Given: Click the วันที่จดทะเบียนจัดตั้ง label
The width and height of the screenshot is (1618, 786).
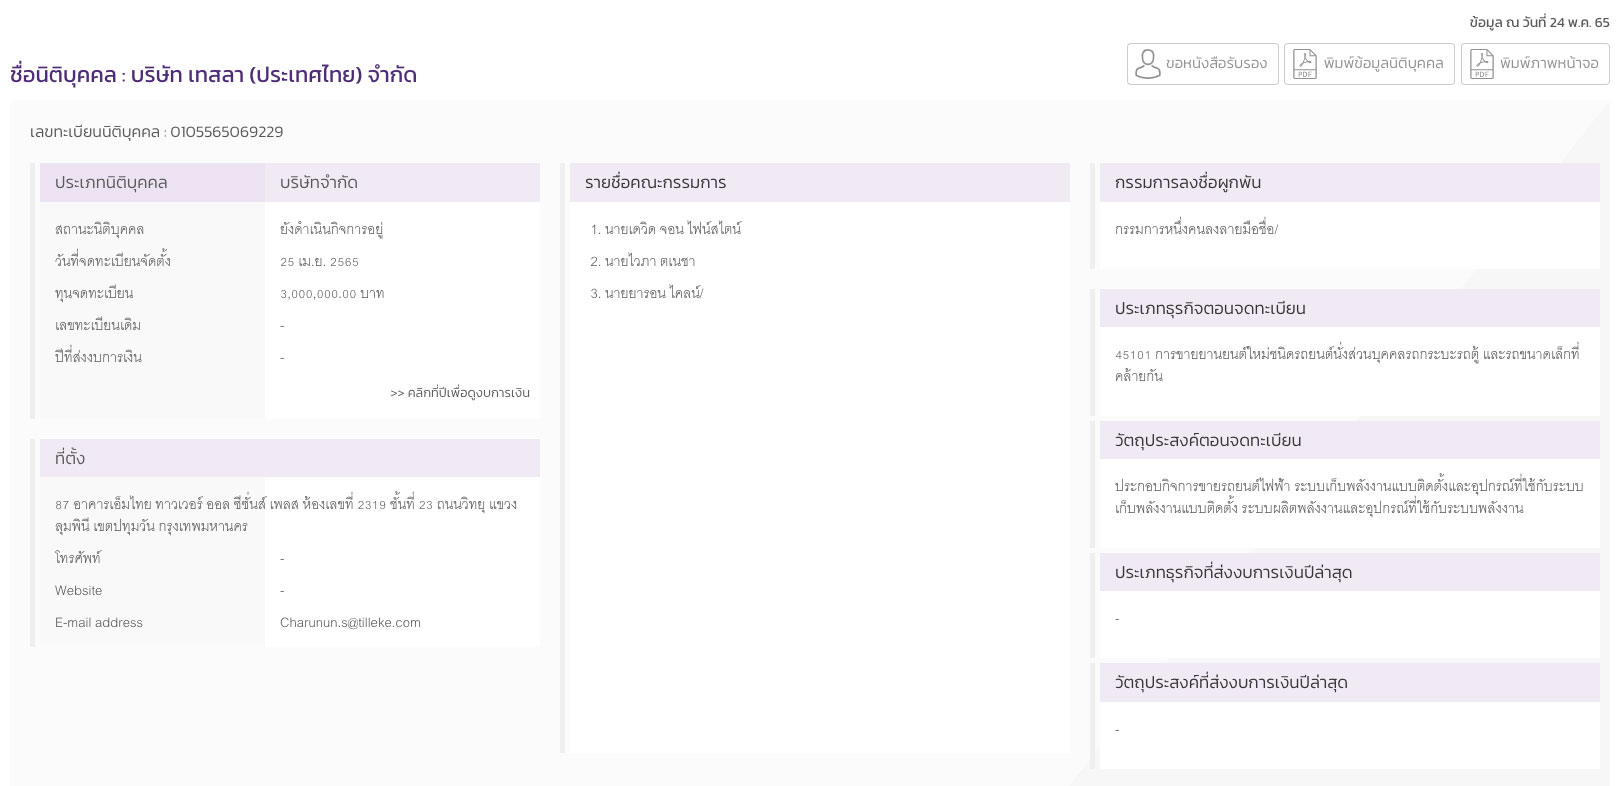Looking at the screenshot, I should [113, 261].
